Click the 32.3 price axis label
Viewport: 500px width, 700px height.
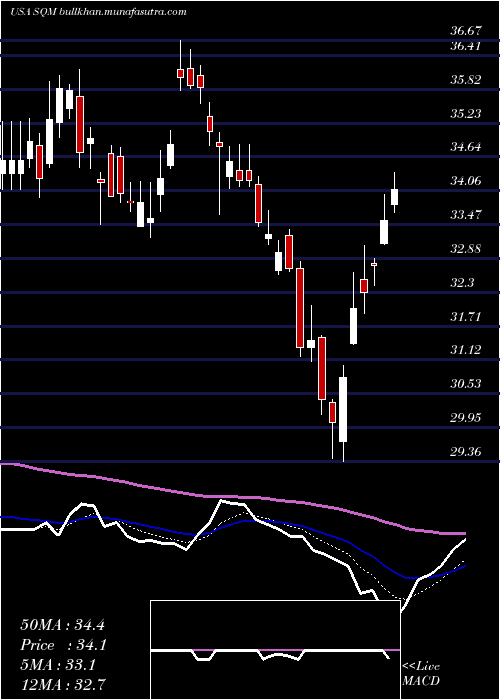[462, 283]
